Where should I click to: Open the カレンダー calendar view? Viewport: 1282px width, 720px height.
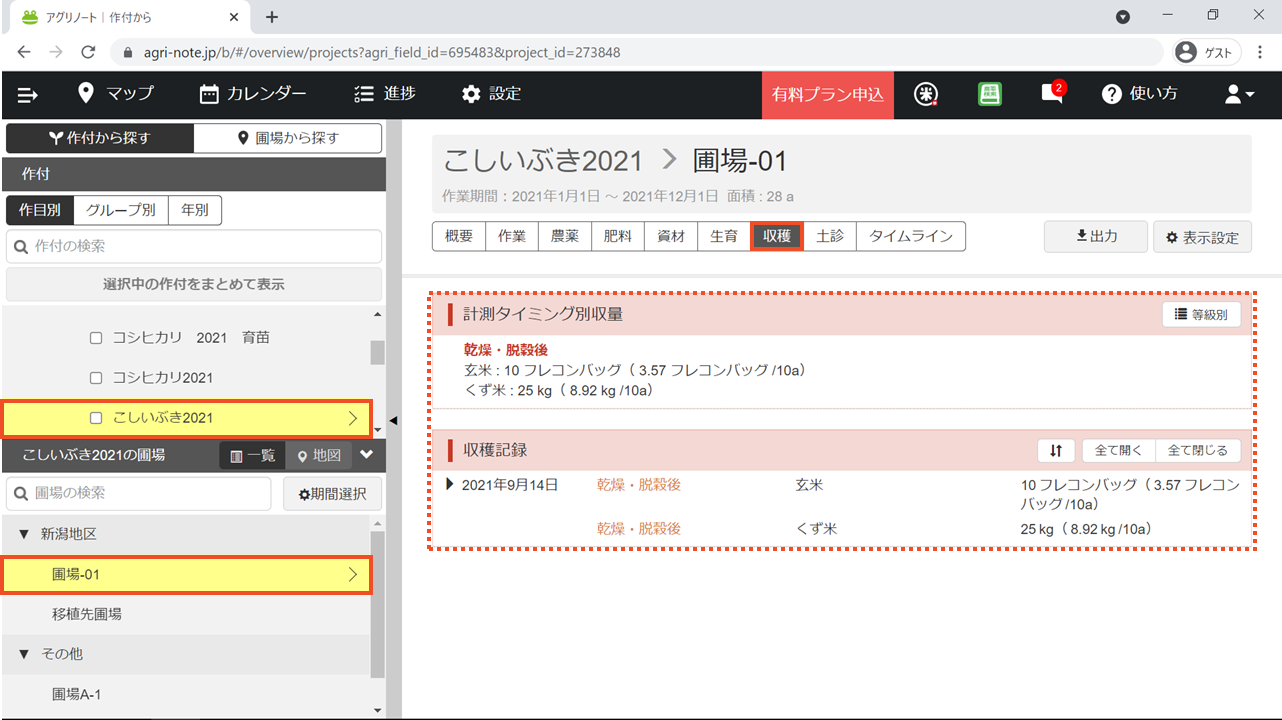pyautogui.click(x=253, y=94)
